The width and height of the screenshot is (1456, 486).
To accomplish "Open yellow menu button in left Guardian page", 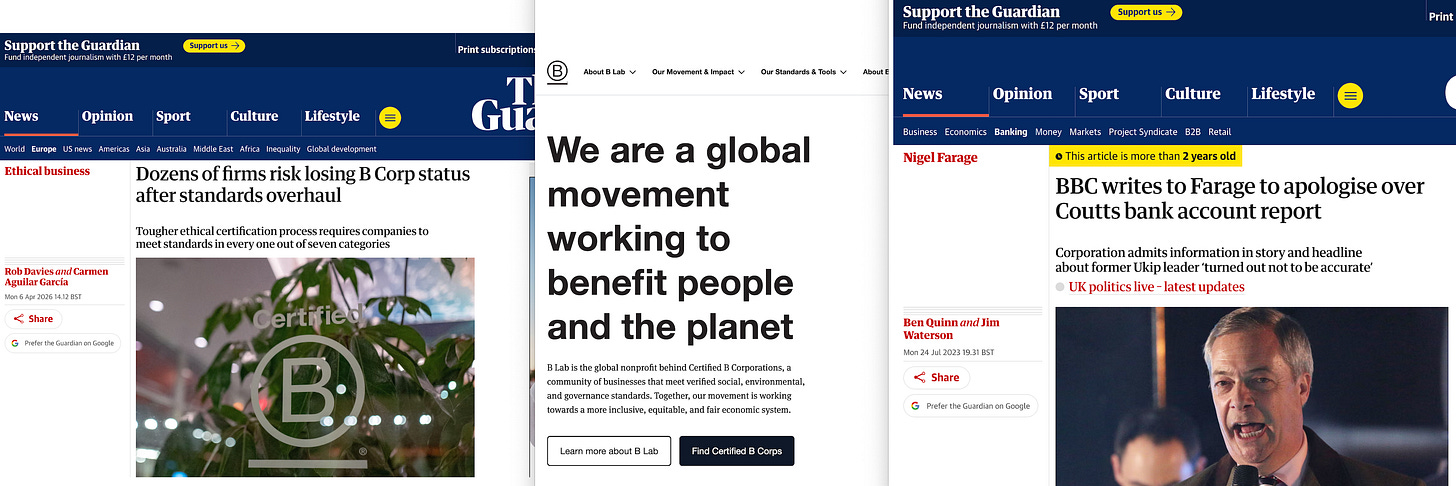I will 390,117.
